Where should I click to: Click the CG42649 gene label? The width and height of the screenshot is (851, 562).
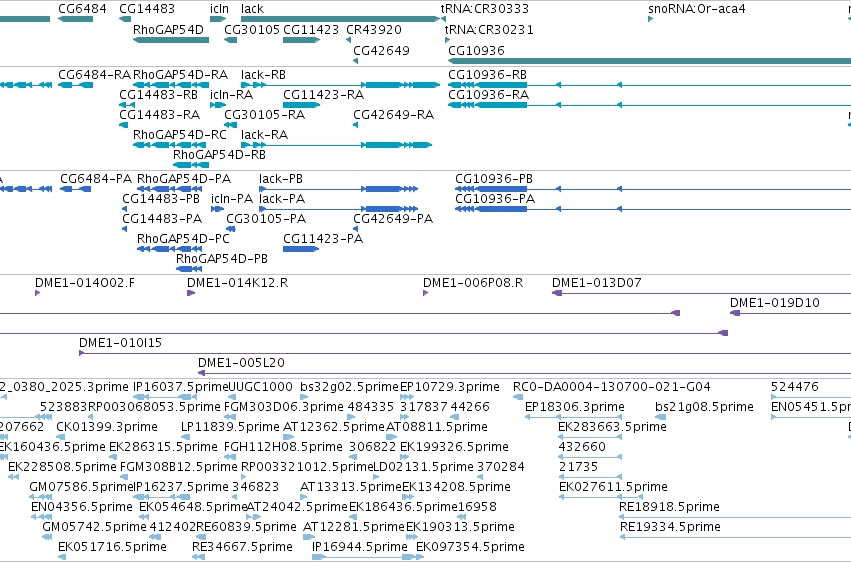click(x=382, y=50)
